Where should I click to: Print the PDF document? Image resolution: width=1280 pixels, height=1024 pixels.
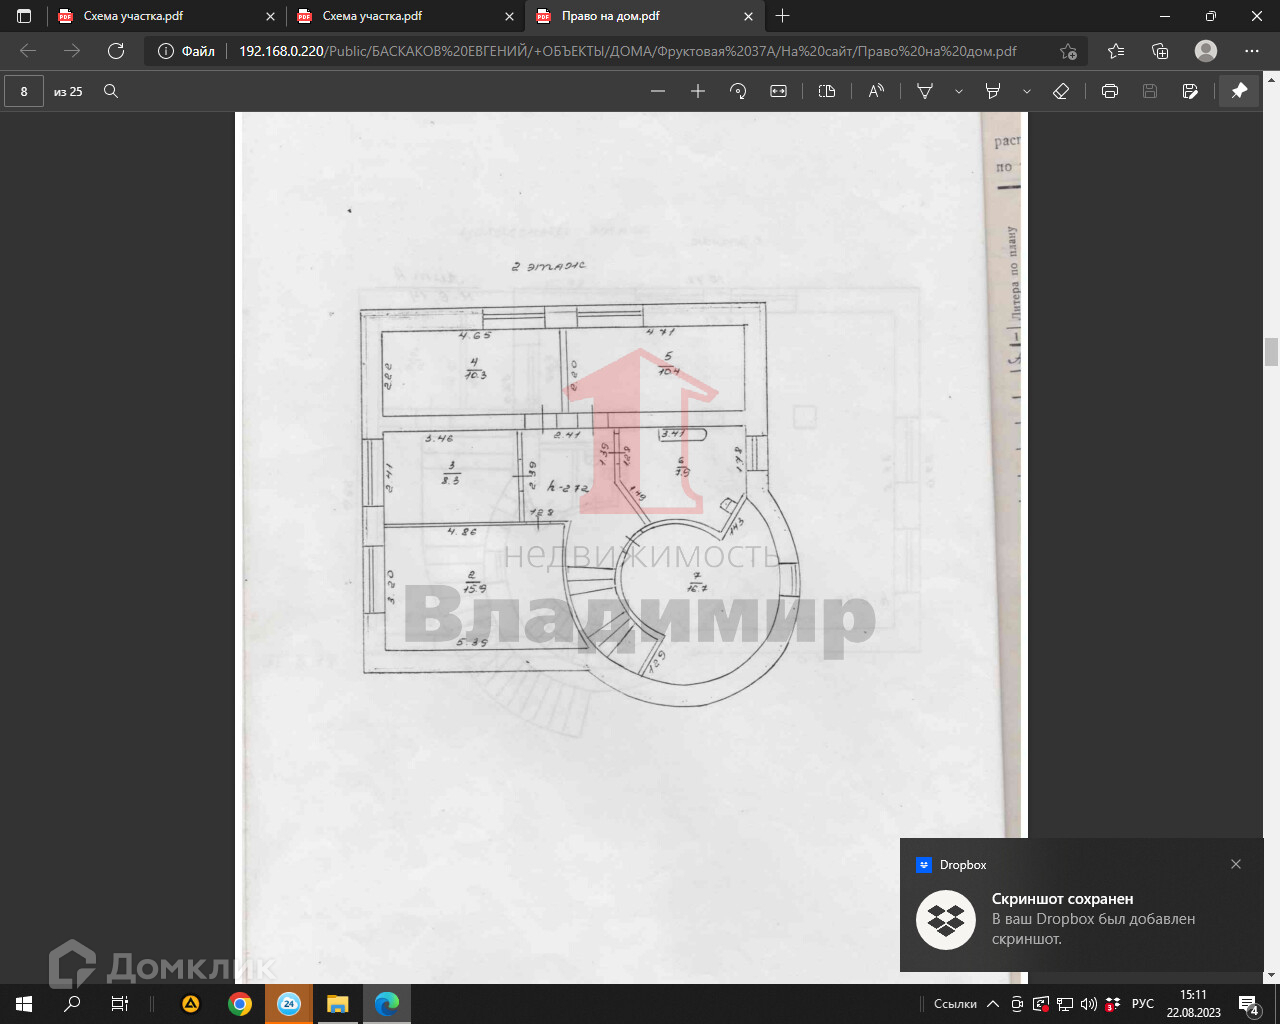[x=1109, y=91]
